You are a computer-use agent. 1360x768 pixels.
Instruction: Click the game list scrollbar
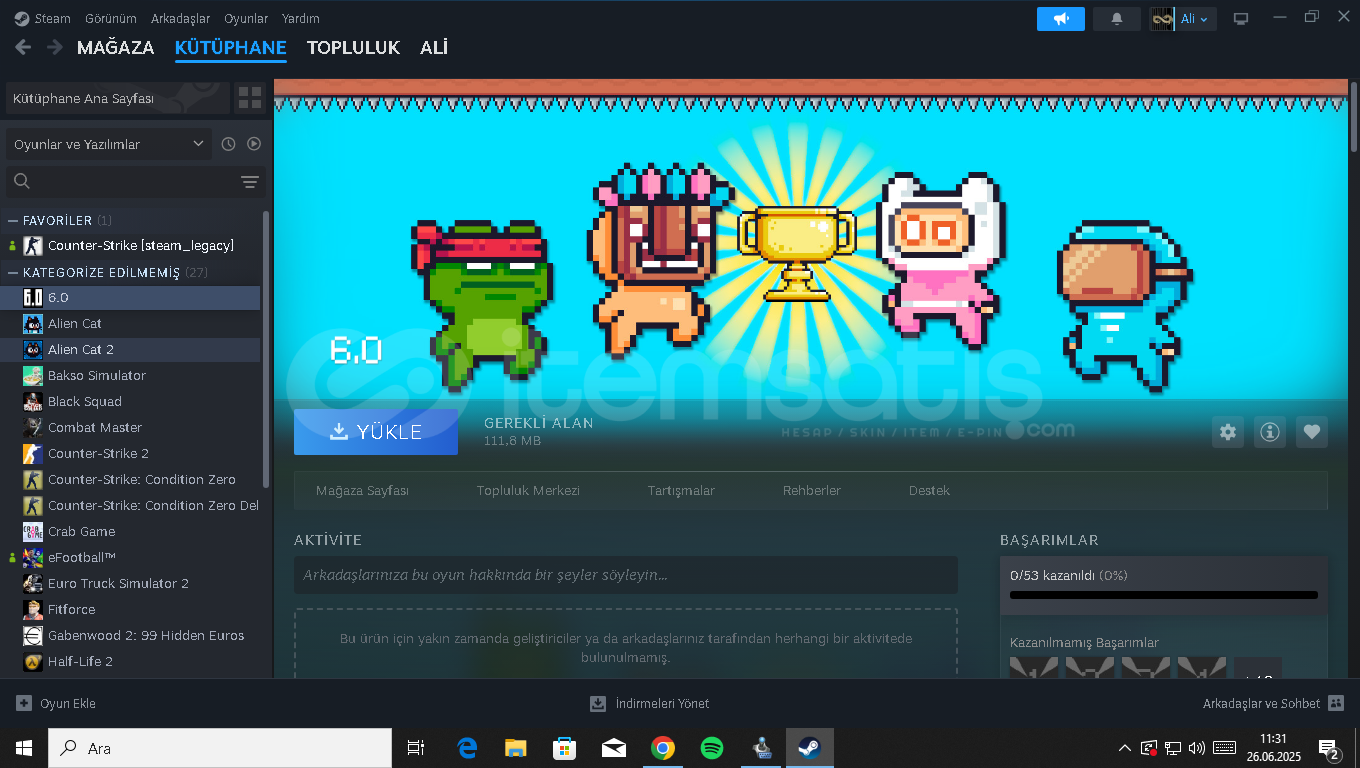[x=265, y=348]
